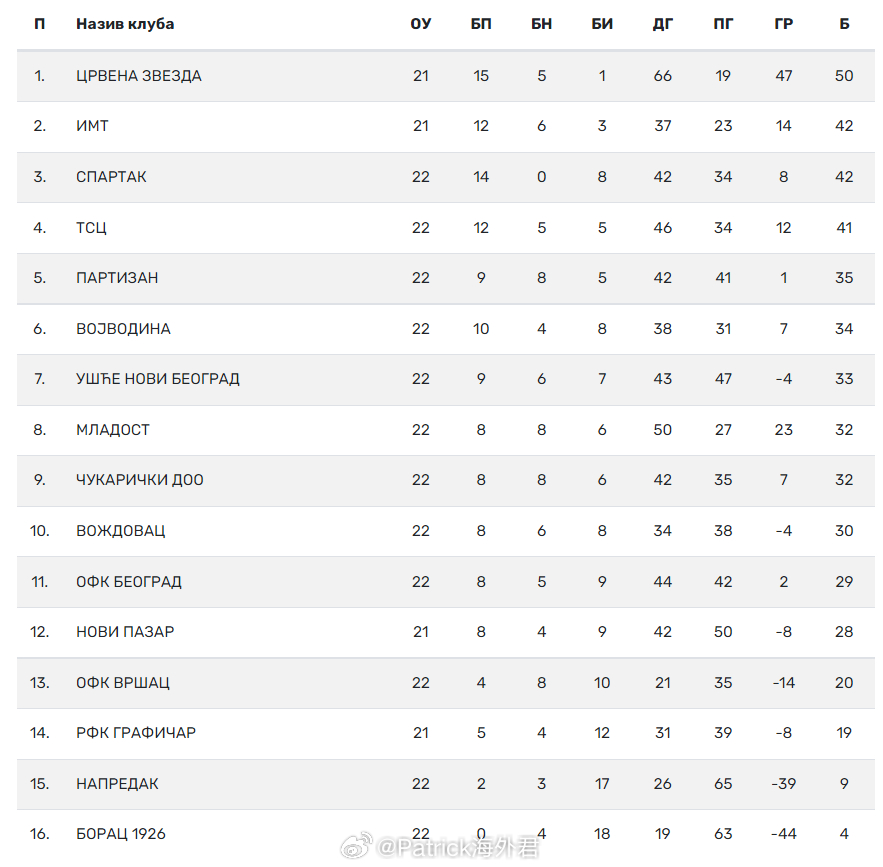Open ЧУКАРИЧКИ ДОО team entry
Viewport: 883px width, 867px height.
(140, 480)
